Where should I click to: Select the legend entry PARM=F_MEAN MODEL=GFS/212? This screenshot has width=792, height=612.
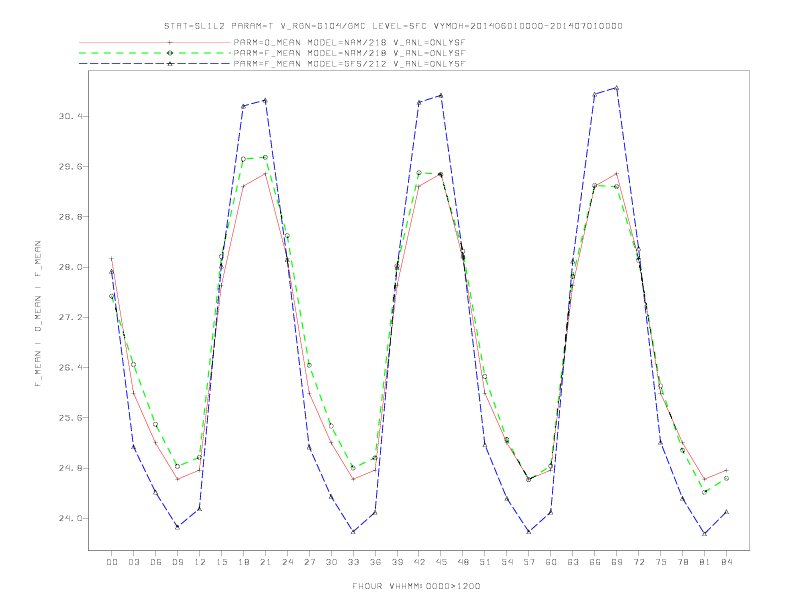tap(349, 64)
